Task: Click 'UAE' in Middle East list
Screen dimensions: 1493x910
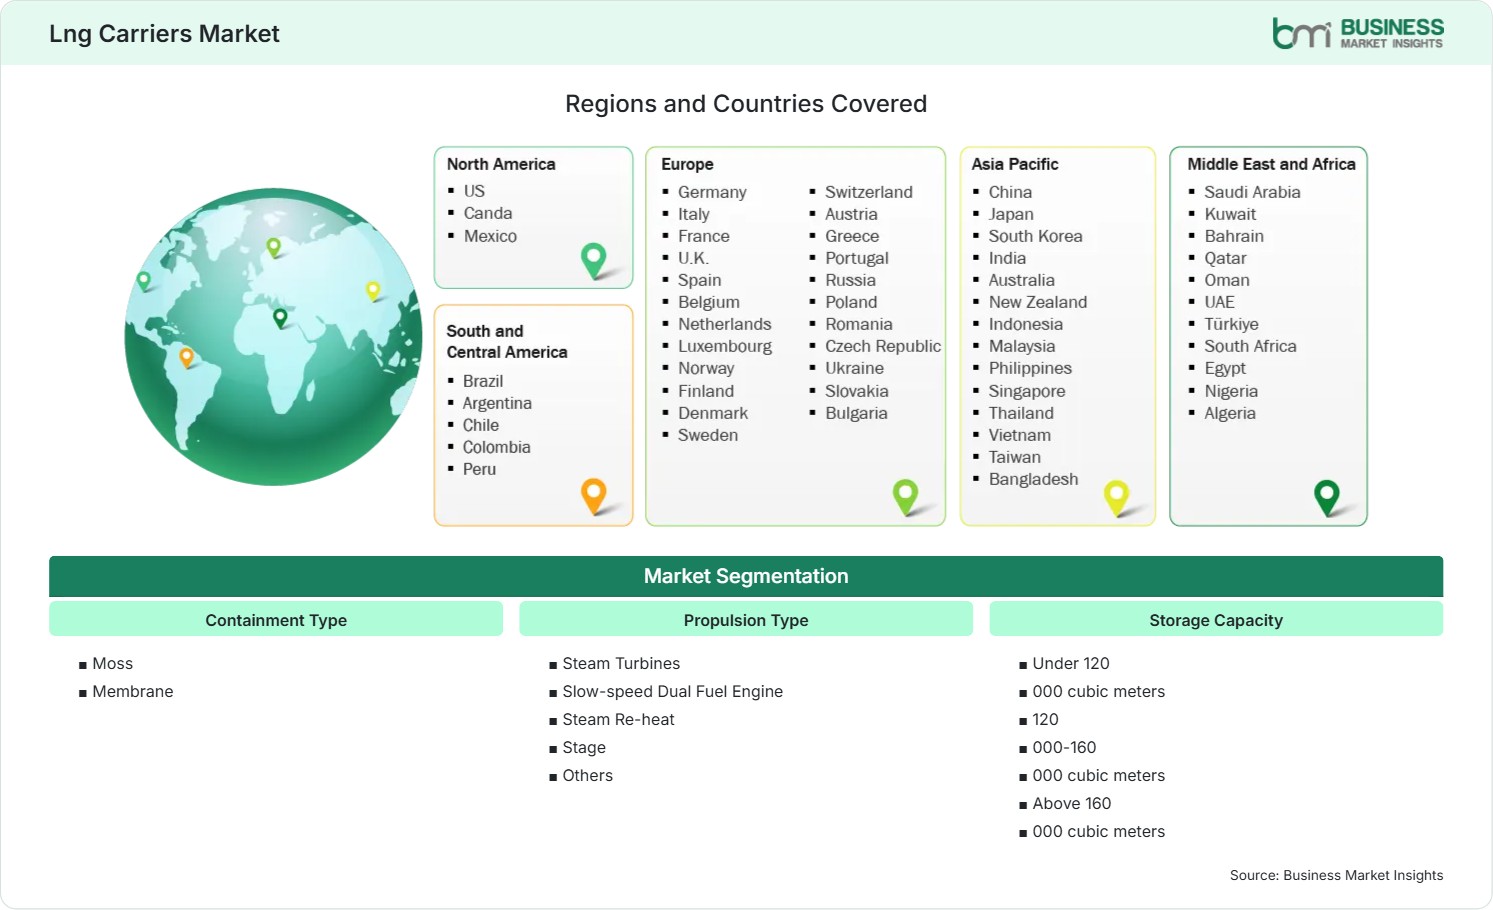Action: [x=1219, y=302]
